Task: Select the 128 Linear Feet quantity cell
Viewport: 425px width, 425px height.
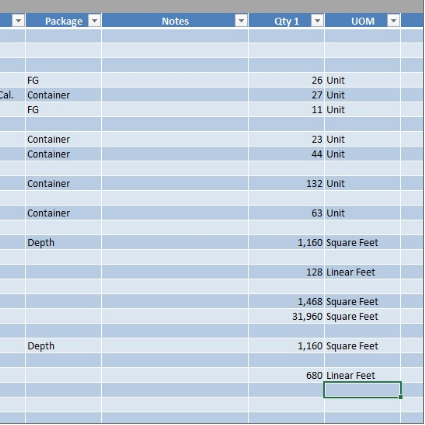Action: 286,272
